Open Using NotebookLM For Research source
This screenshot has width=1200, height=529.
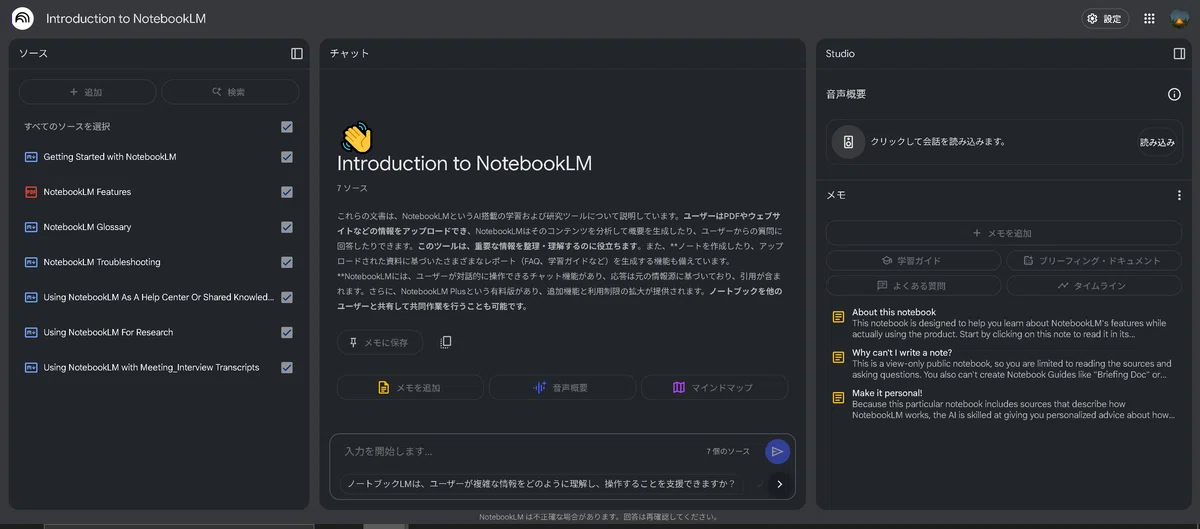(x=108, y=332)
